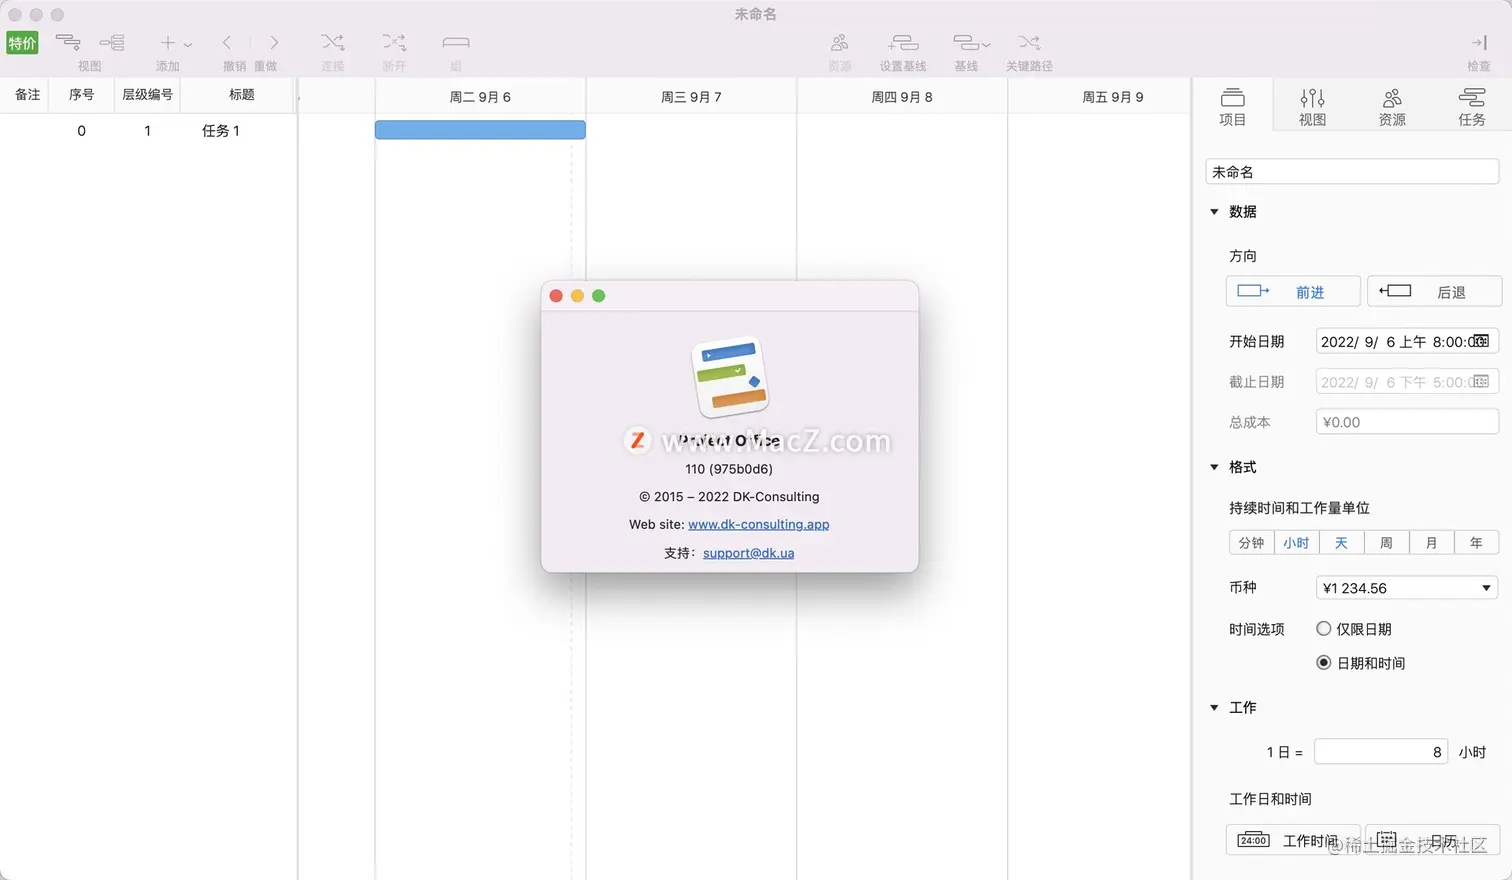Click the 周三 9月 7 timeline header
The image size is (1512, 880).
tap(691, 97)
